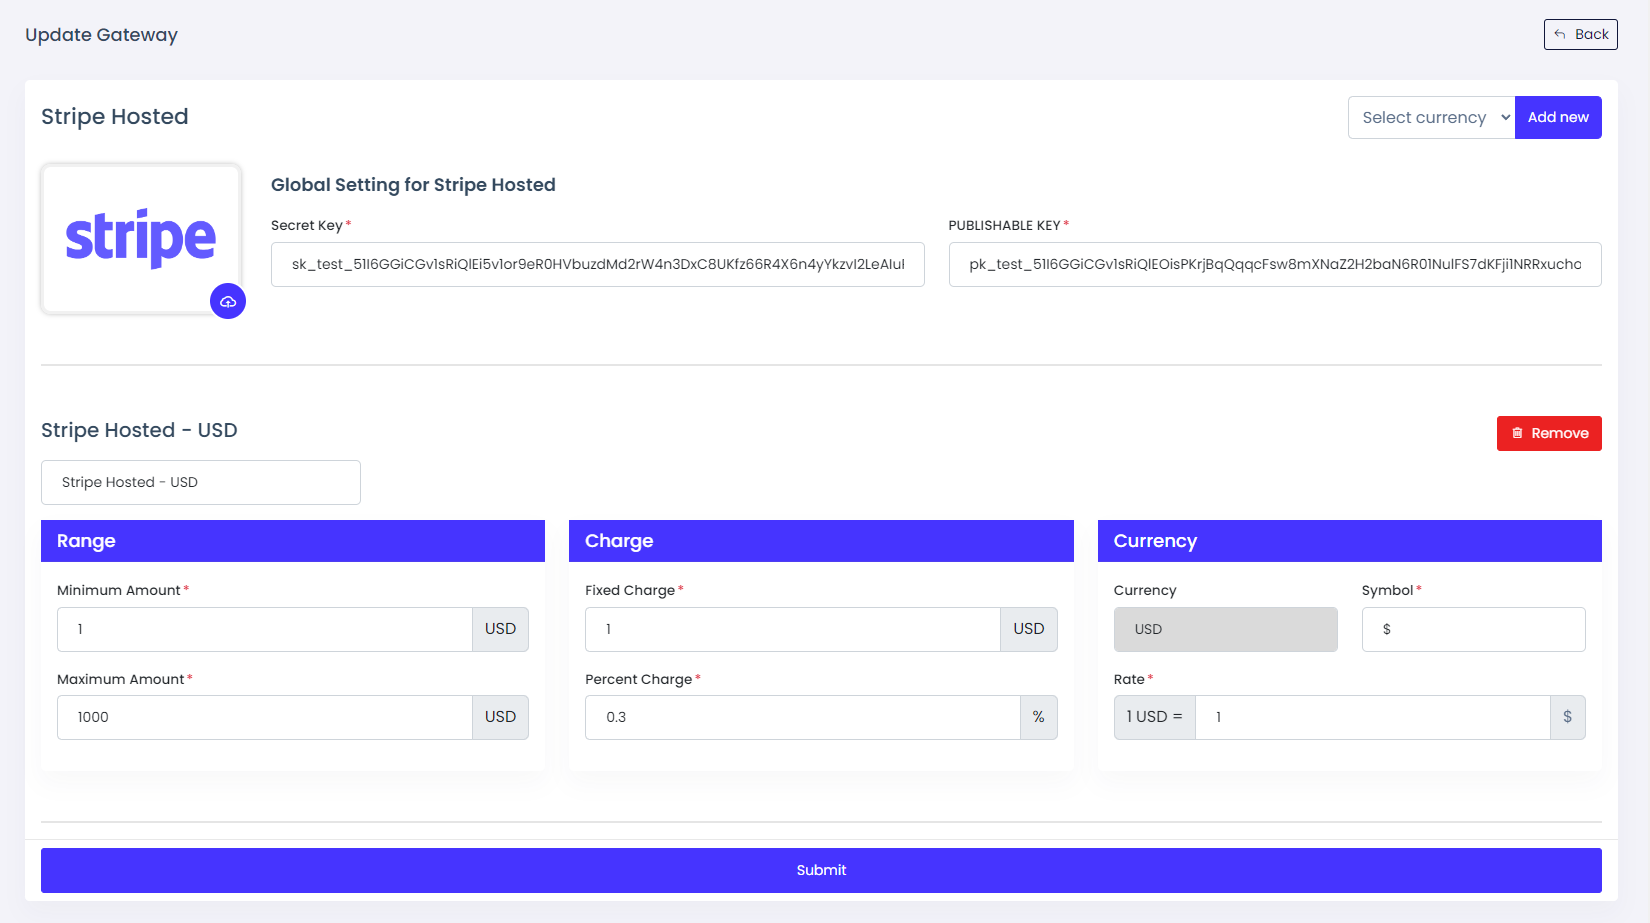Image resolution: width=1650 pixels, height=923 pixels.
Task: Submit the gateway update form
Action: (820, 870)
